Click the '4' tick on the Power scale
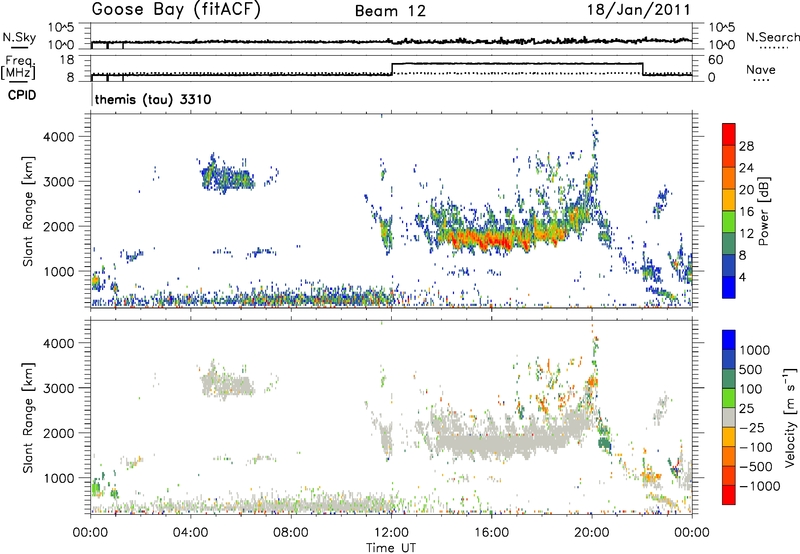Viewport: 800px width, 554px height. point(742,277)
